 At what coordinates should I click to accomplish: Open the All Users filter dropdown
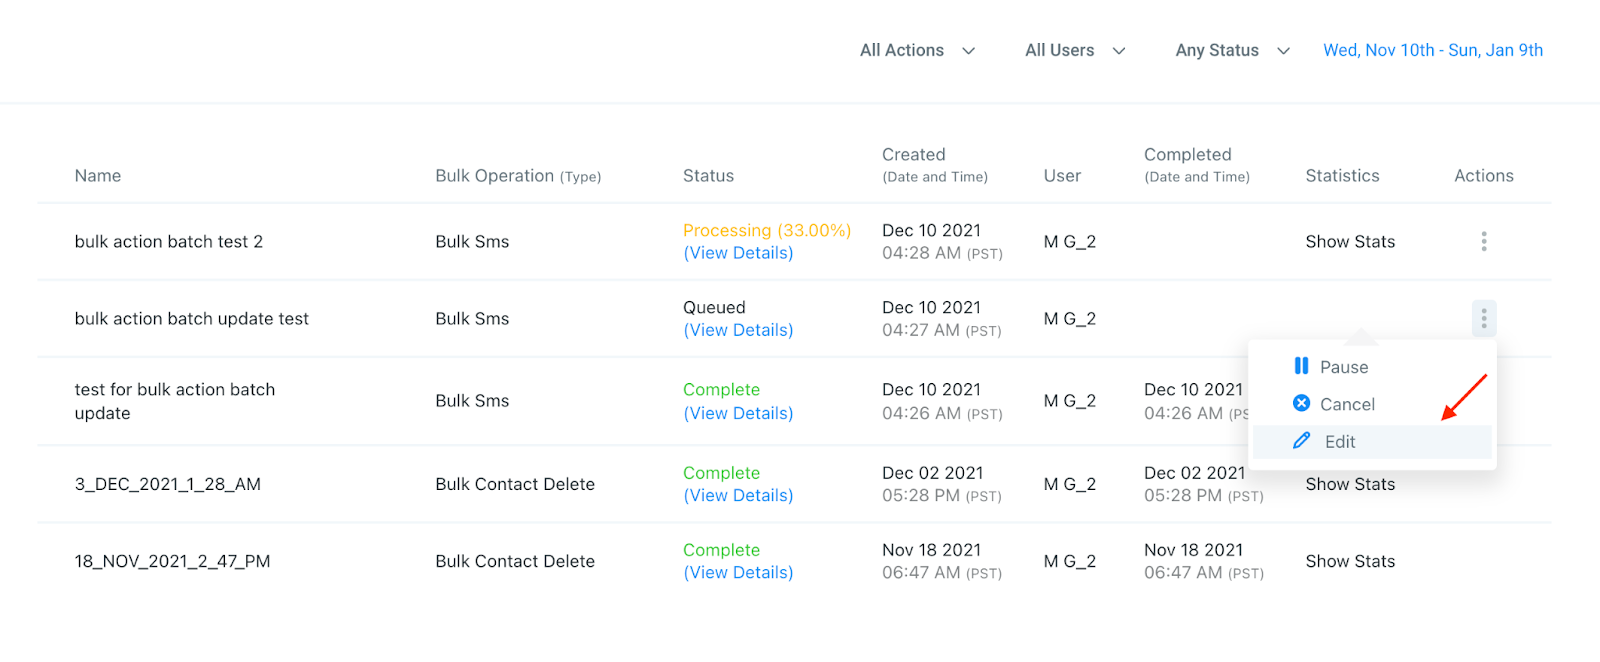[1075, 50]
